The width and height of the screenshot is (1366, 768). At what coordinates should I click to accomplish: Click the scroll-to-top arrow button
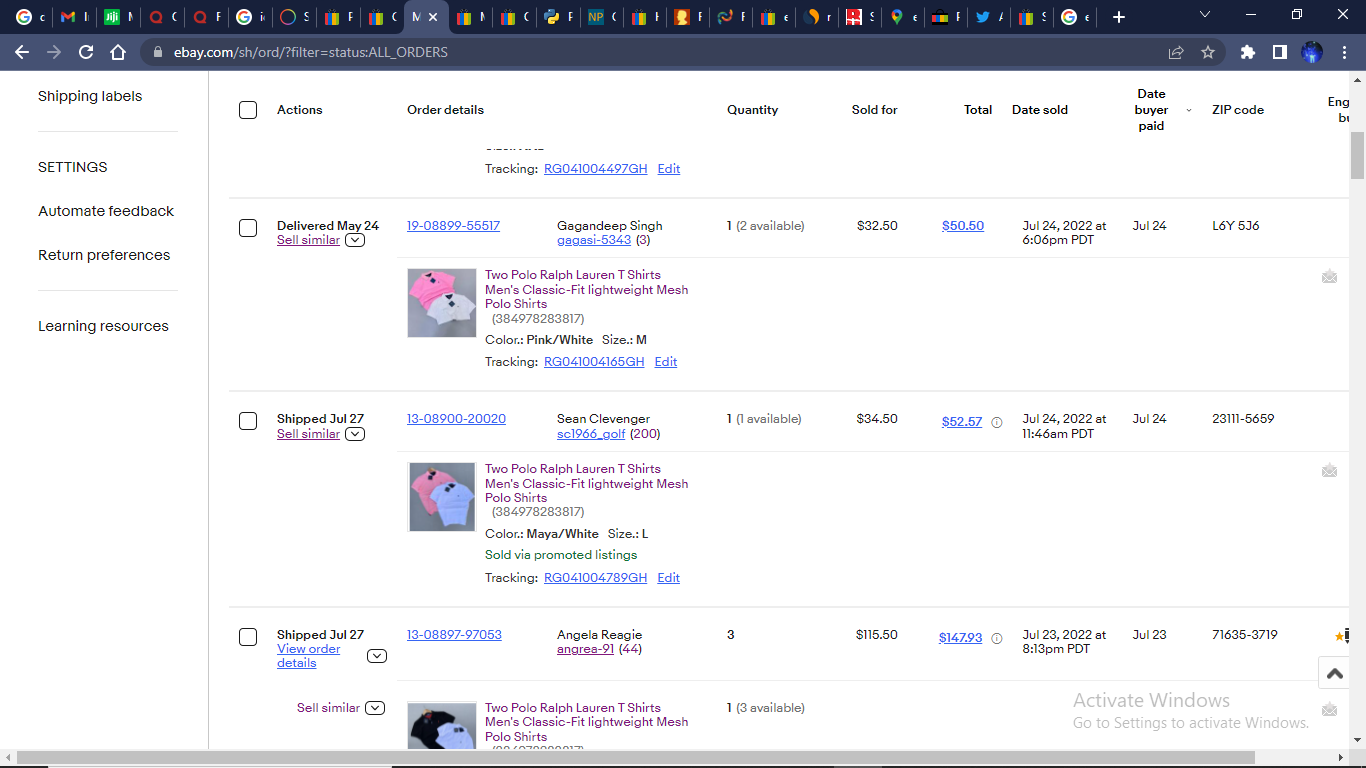[1335, 674]
